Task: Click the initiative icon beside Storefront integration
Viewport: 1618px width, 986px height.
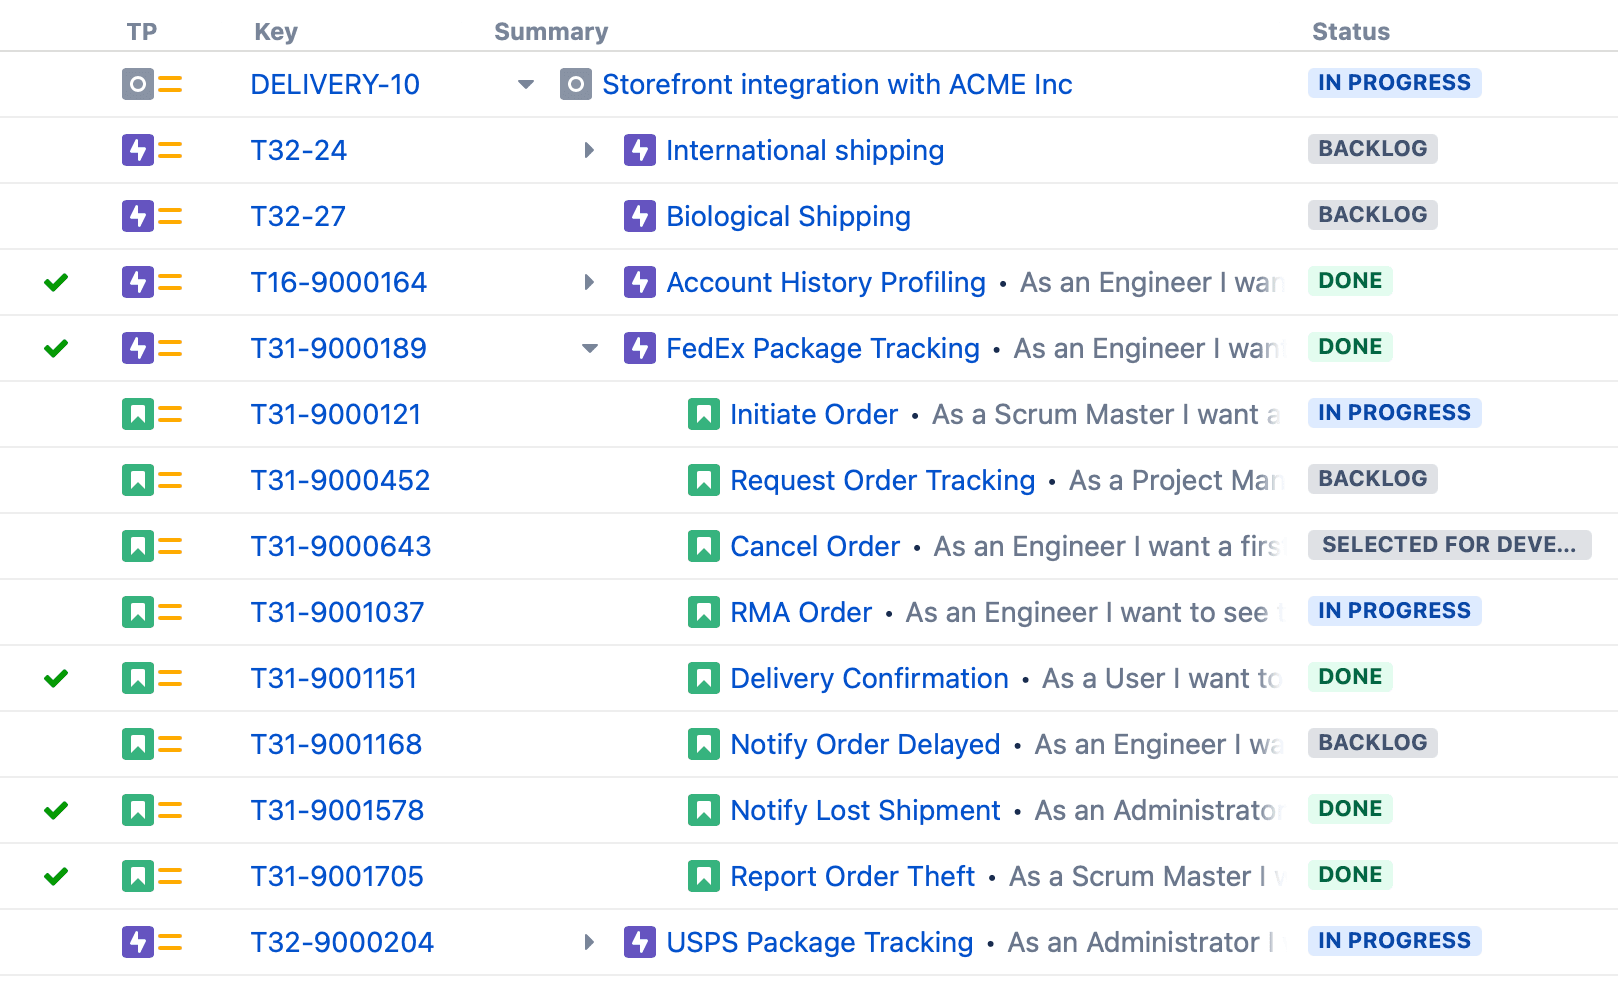Action: coord(575,84)
